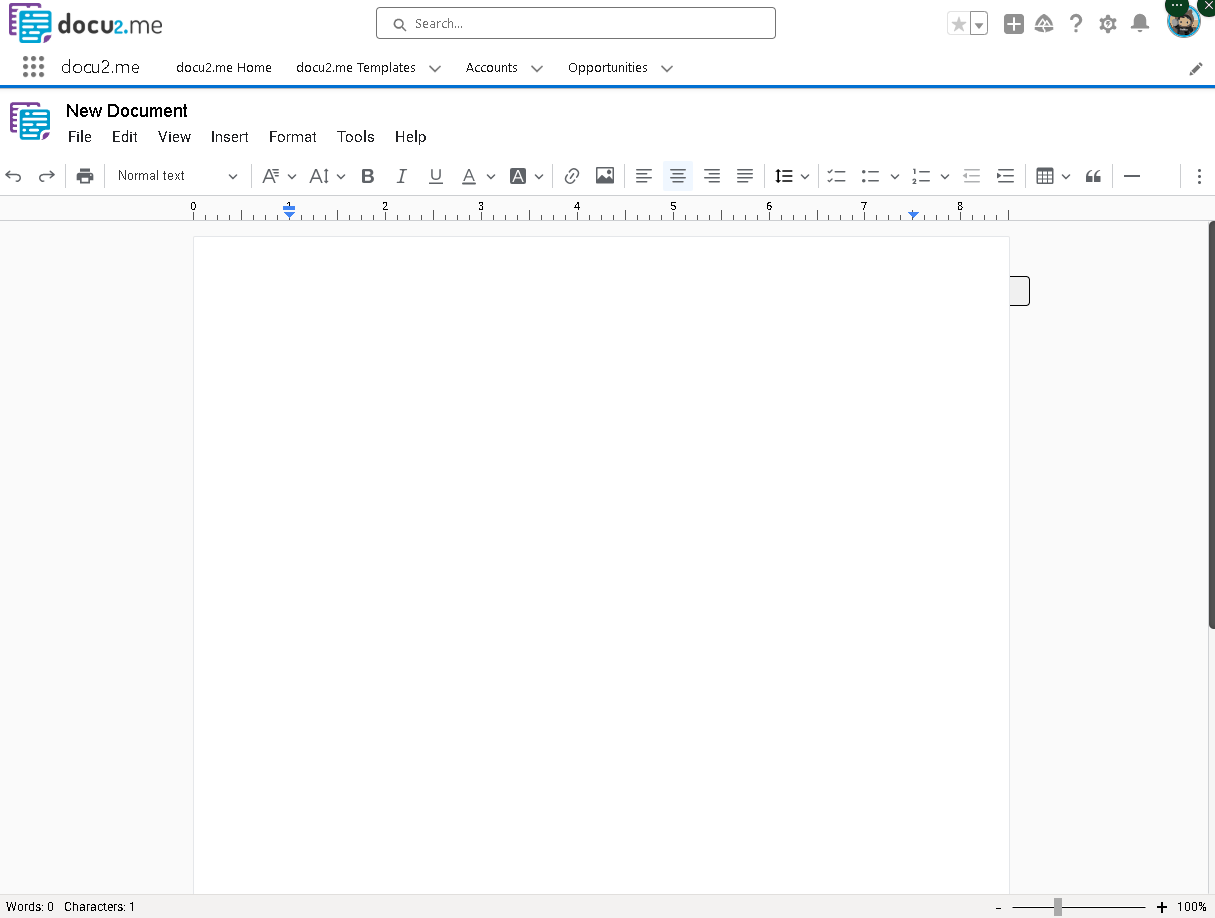Print the document
This screenshot has height=918, width=1215.
85,176
